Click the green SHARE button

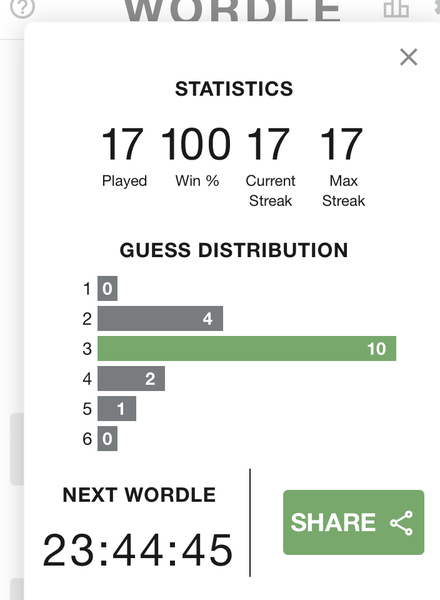coord(354,522)
